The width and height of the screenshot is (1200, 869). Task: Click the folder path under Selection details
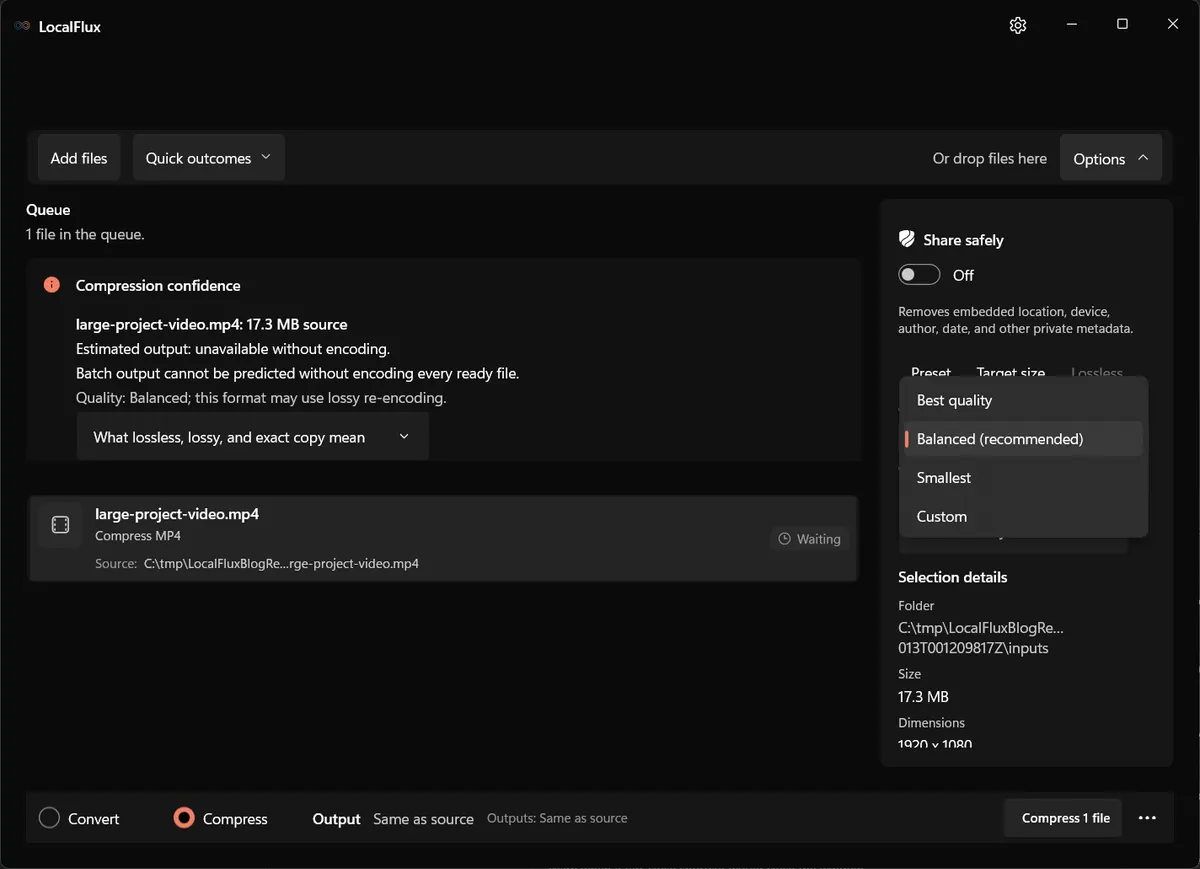(x=981, y=638)
